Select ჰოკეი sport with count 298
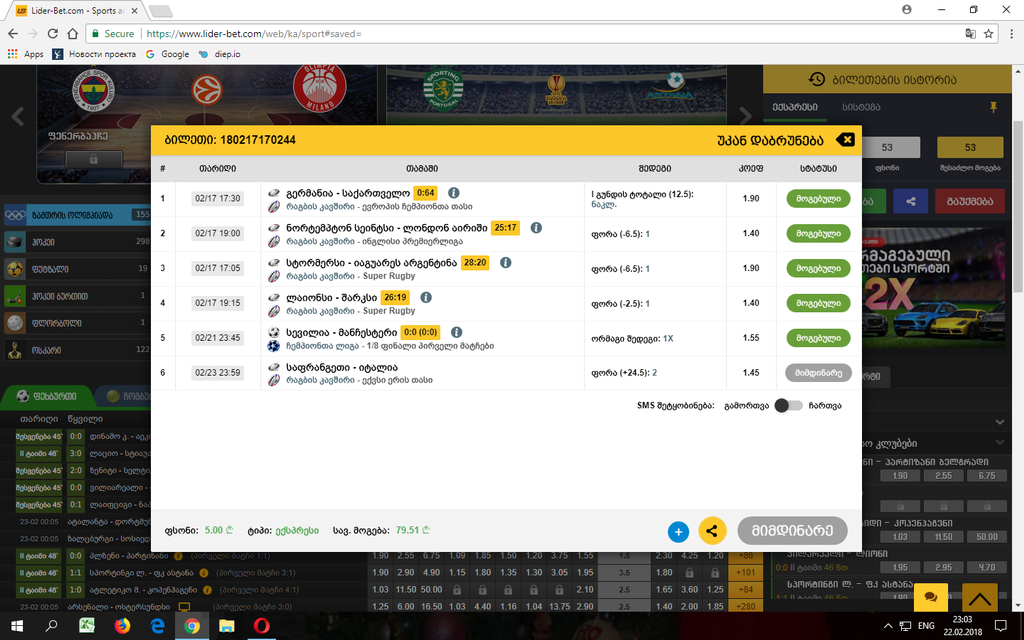 point(77,242)
